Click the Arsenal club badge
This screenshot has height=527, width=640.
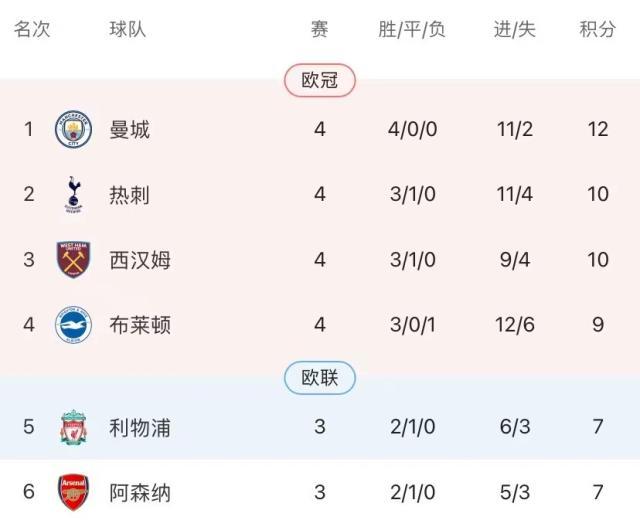(74, 492)
